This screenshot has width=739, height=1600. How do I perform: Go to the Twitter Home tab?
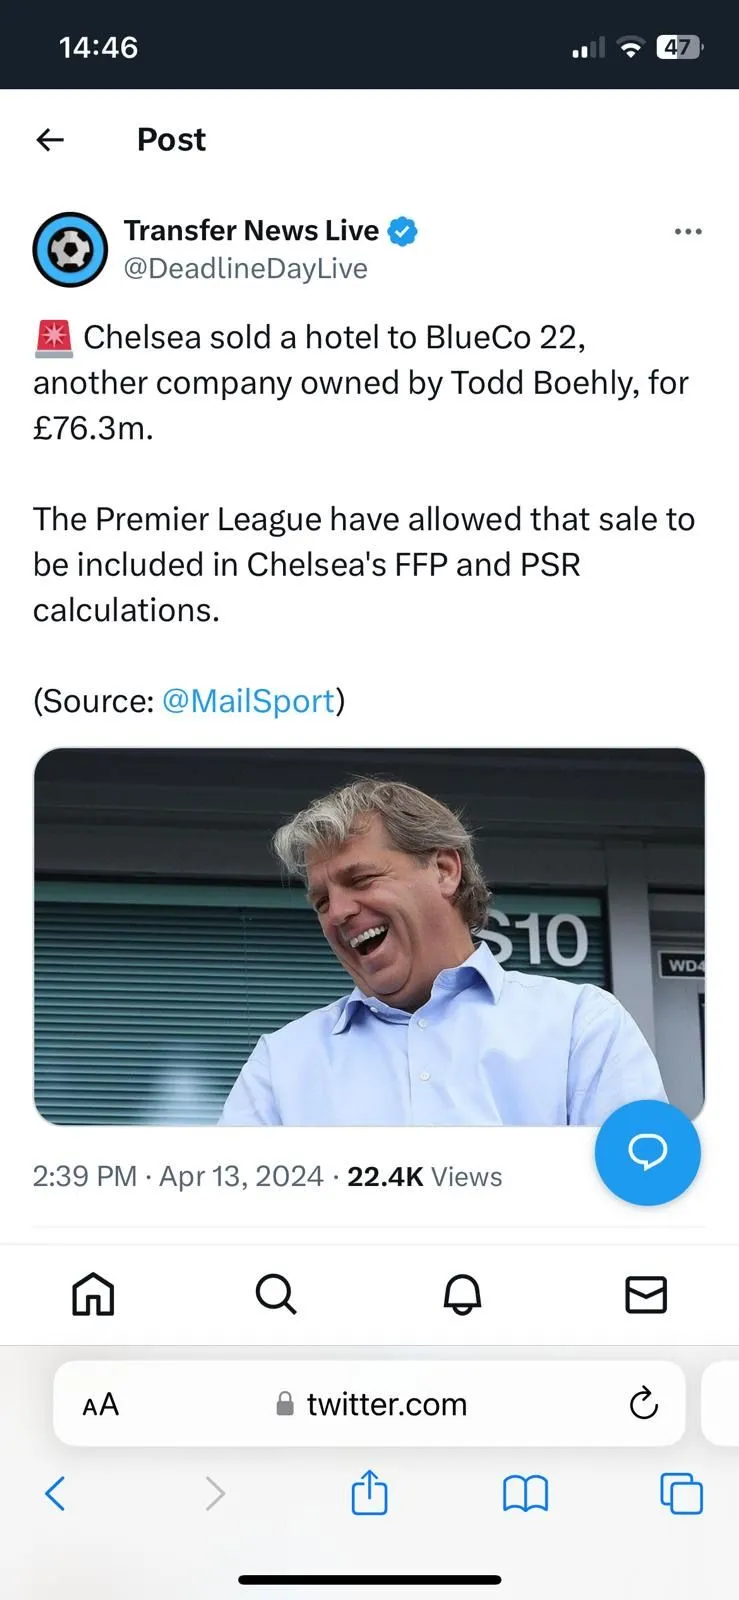pos(93,1294)
